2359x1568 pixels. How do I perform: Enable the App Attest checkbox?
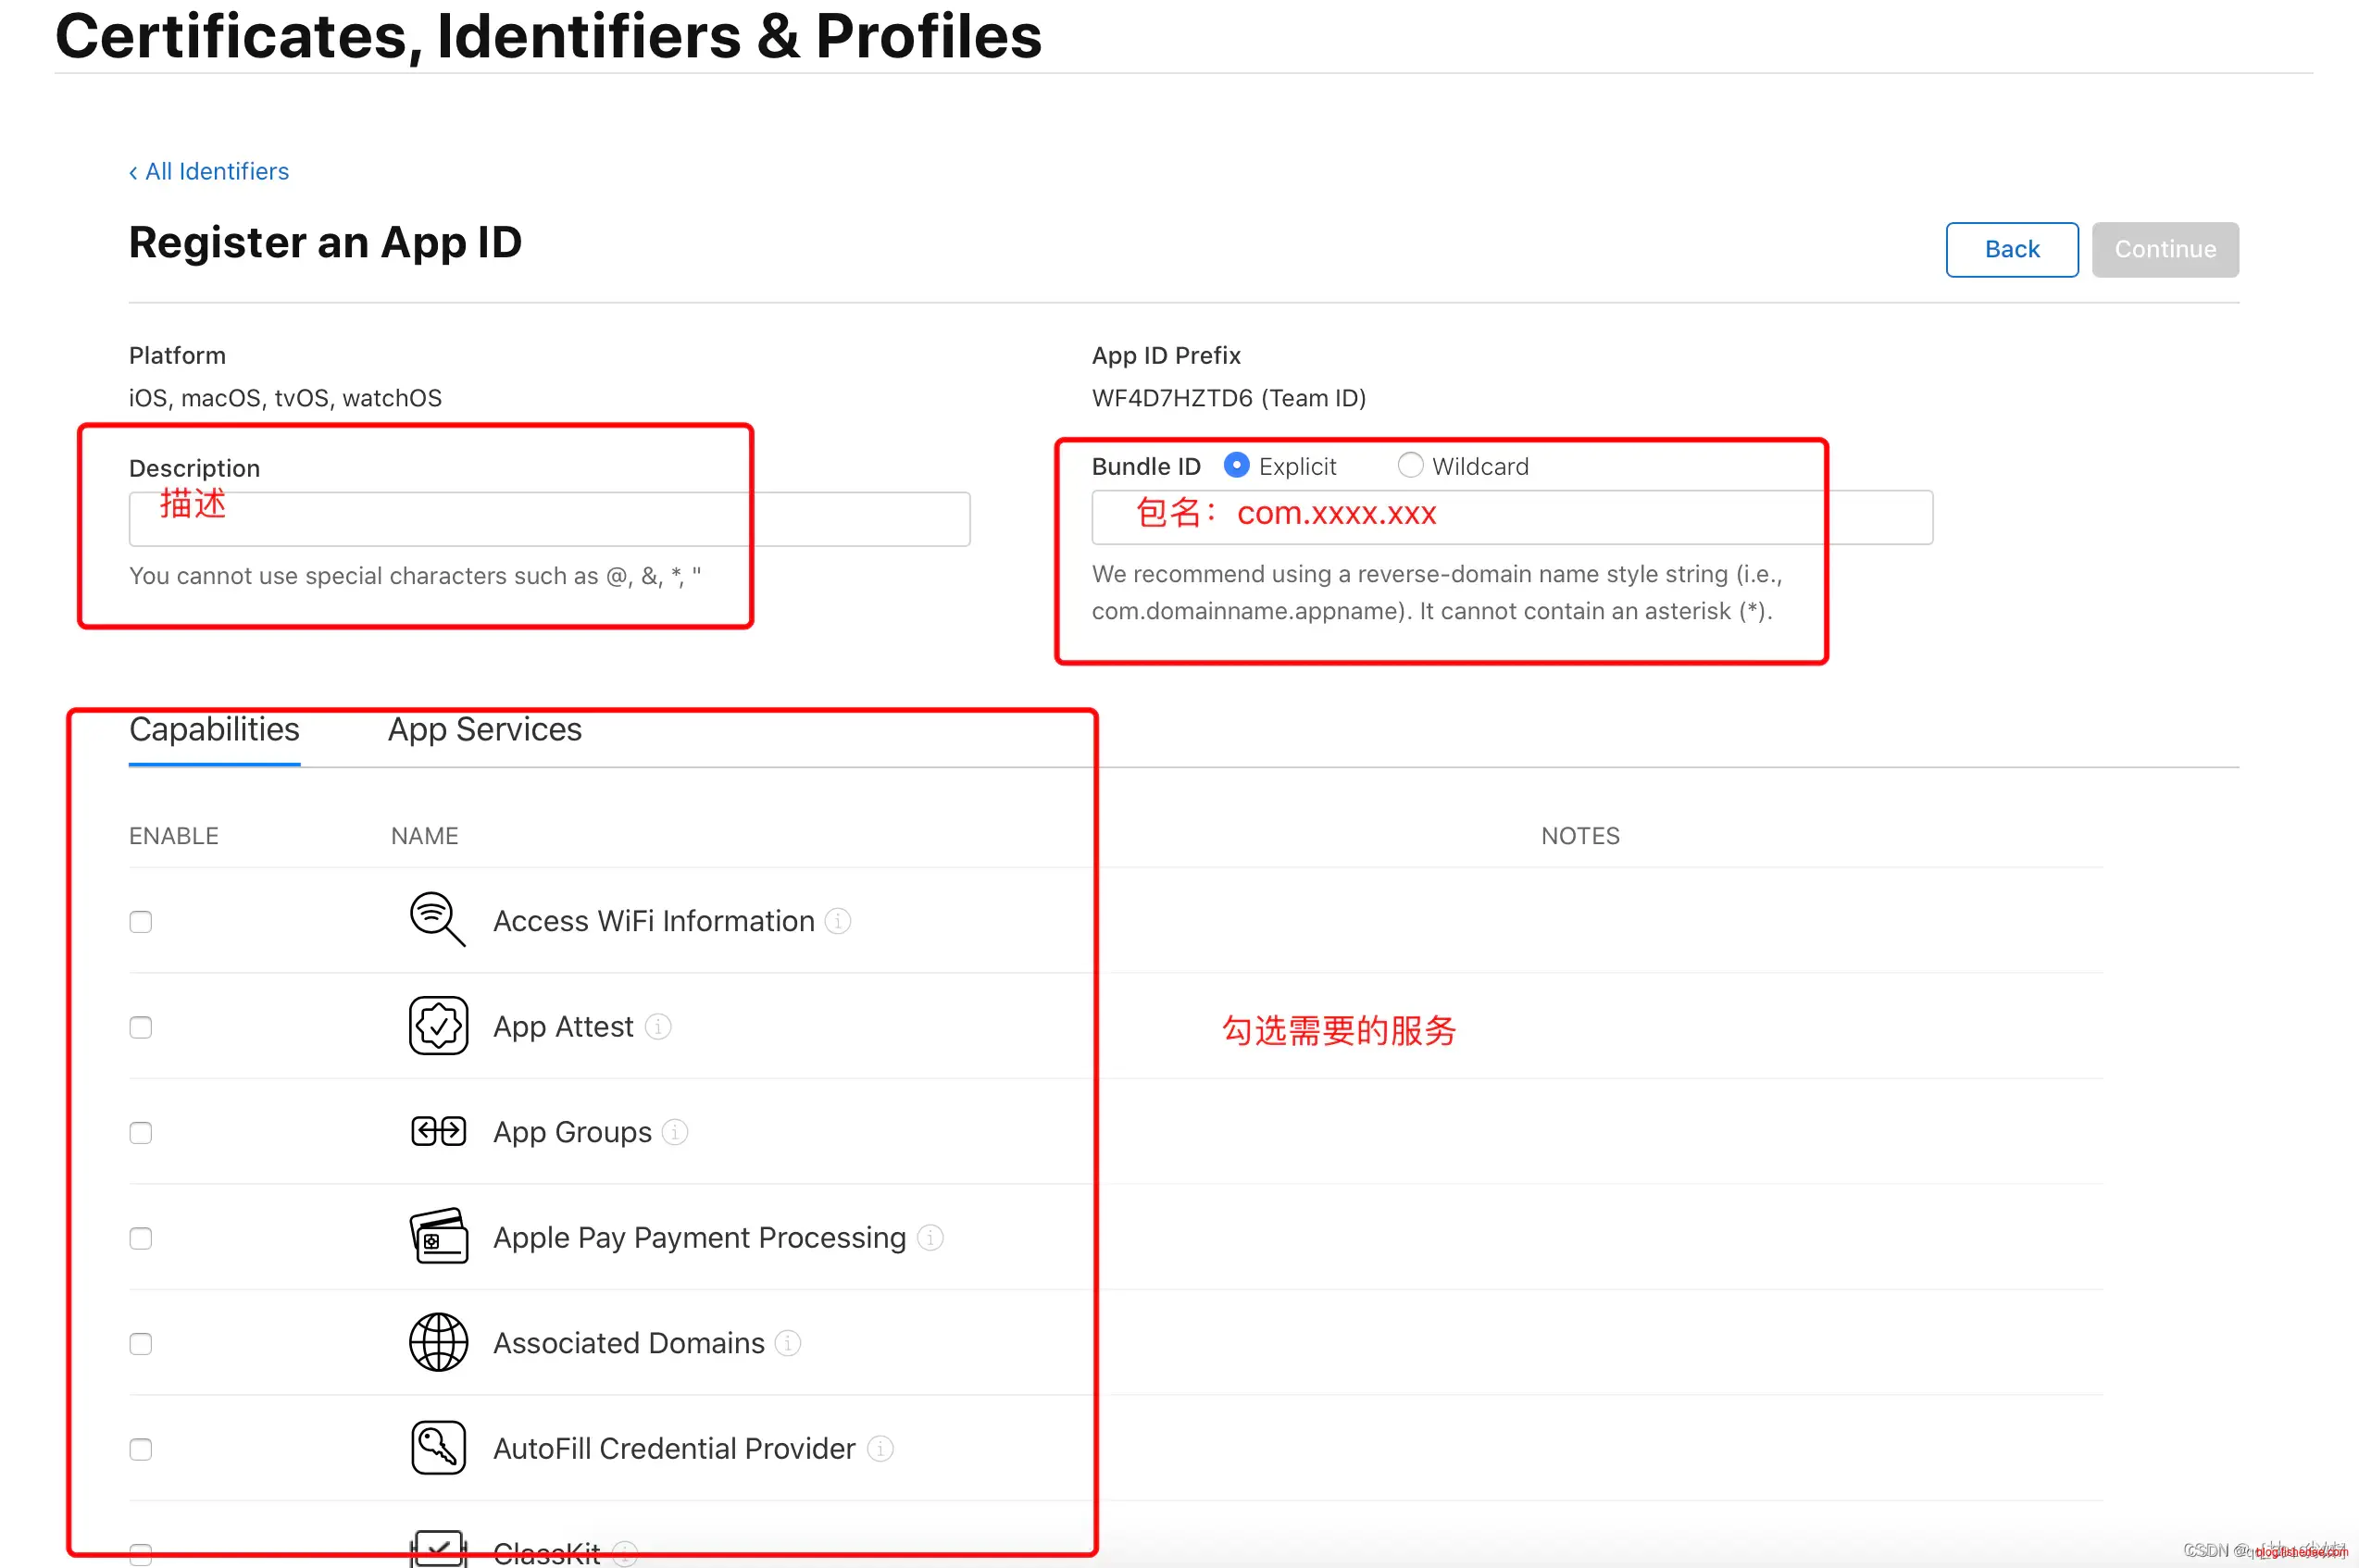click(x=141, y=1028)
